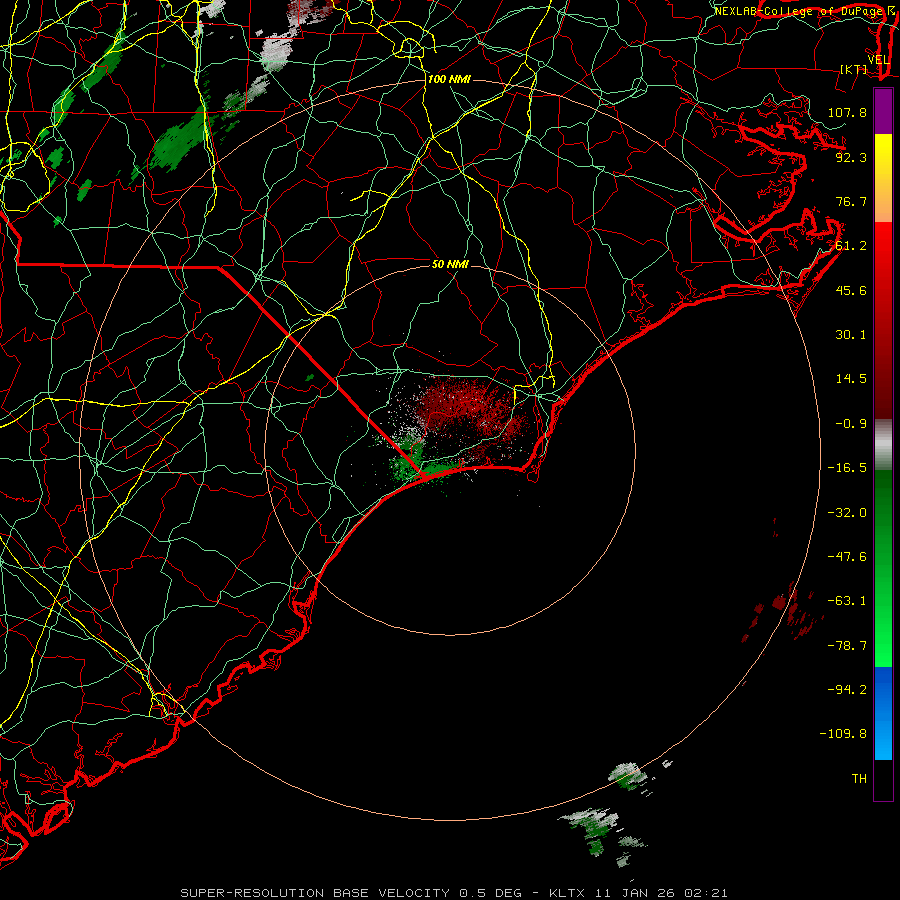The height and width of the screenshot is (900, 900).
Task: Click the -47.6 value on velocity scale
Action: point(847,557)
